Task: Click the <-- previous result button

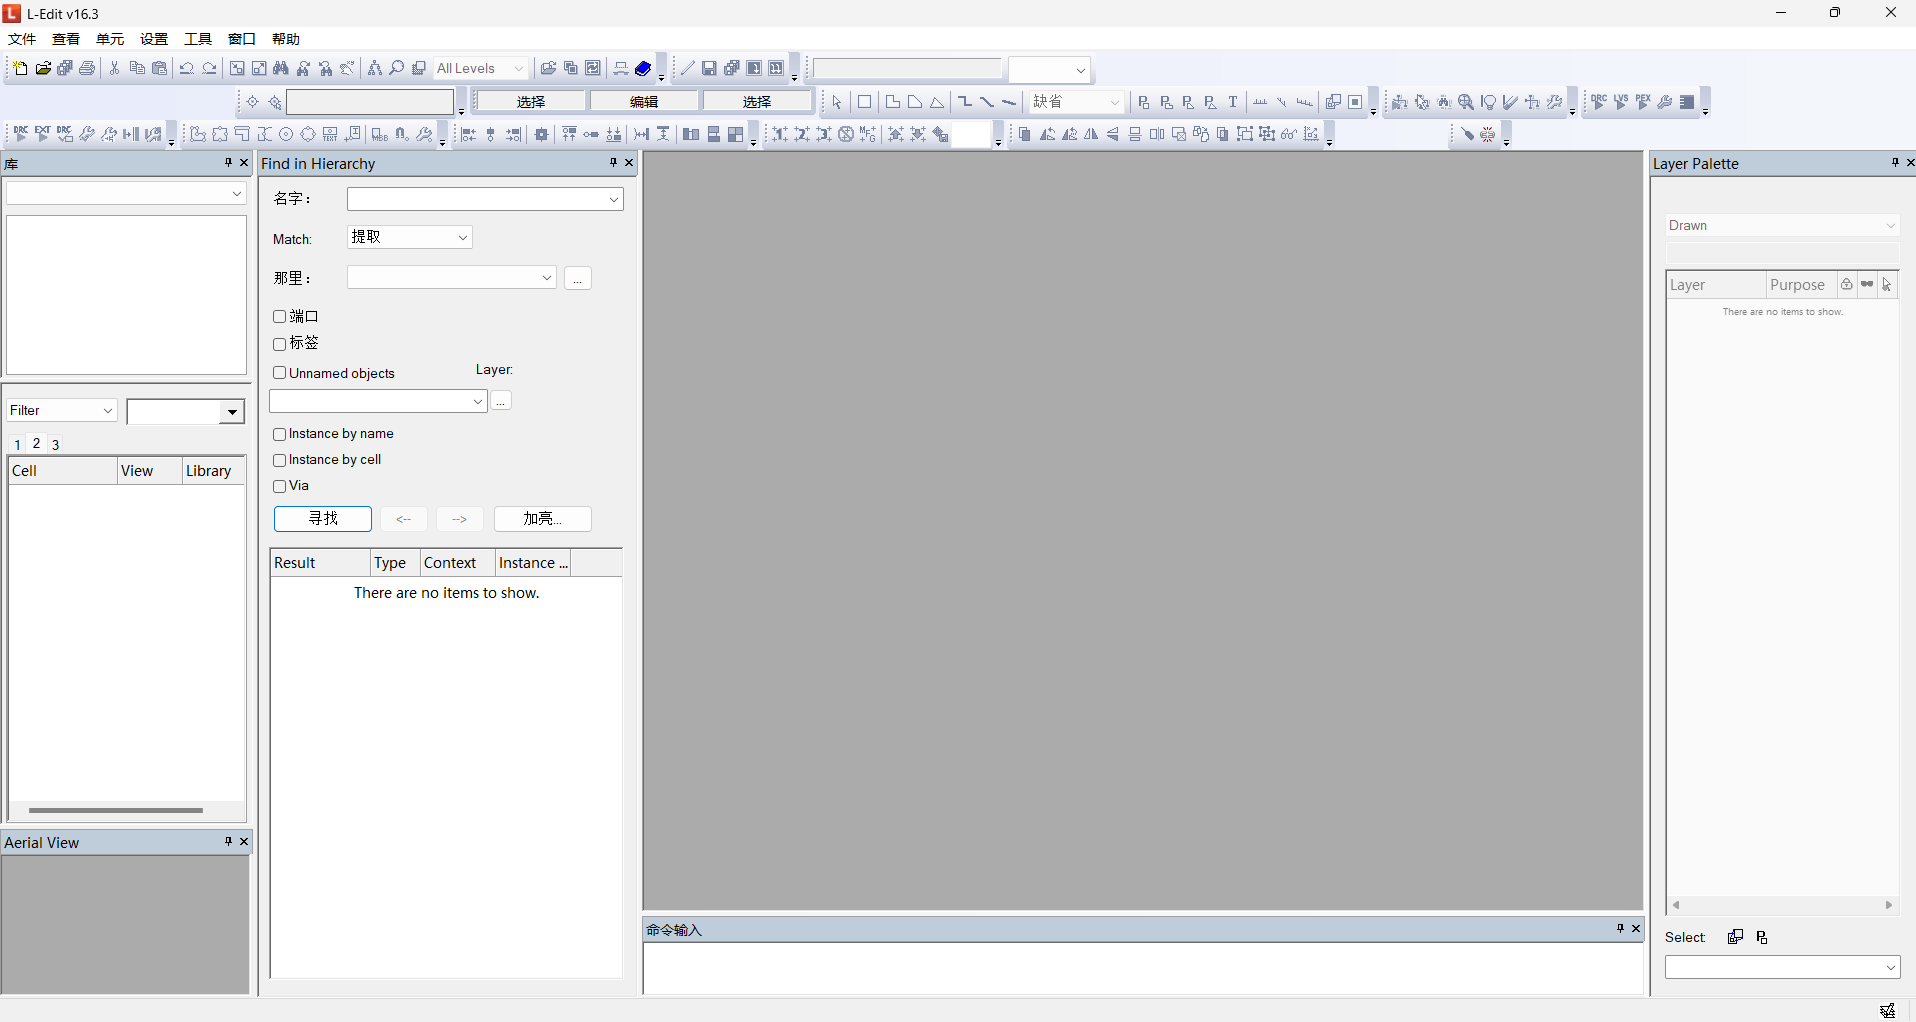Action: point(404,519)
